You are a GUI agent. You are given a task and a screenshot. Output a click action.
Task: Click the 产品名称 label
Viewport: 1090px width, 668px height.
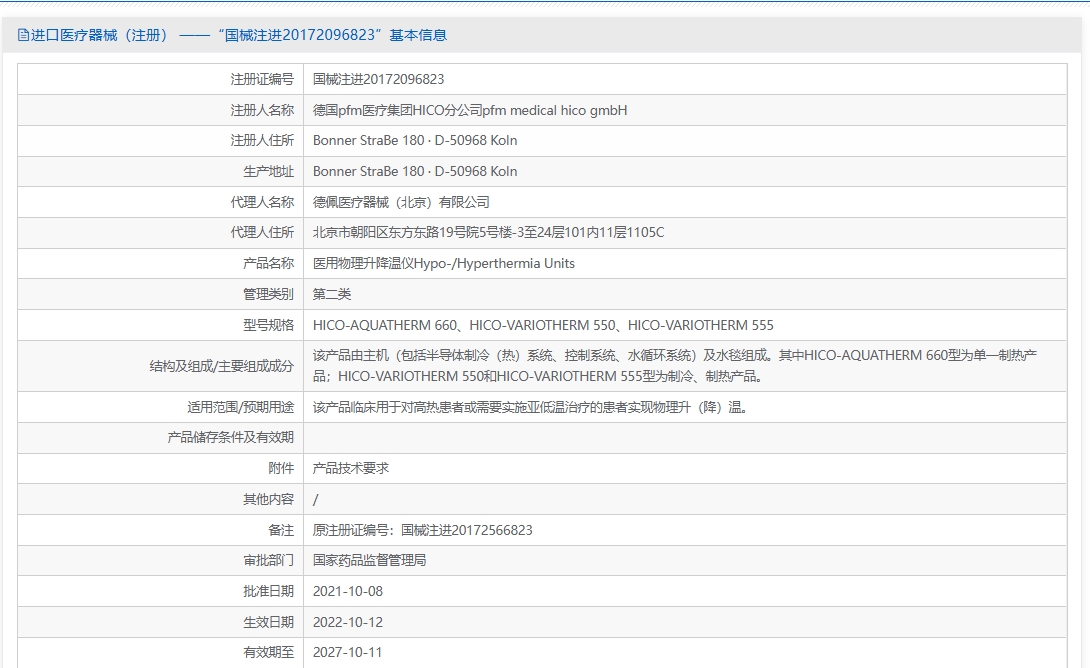point(268,263)
